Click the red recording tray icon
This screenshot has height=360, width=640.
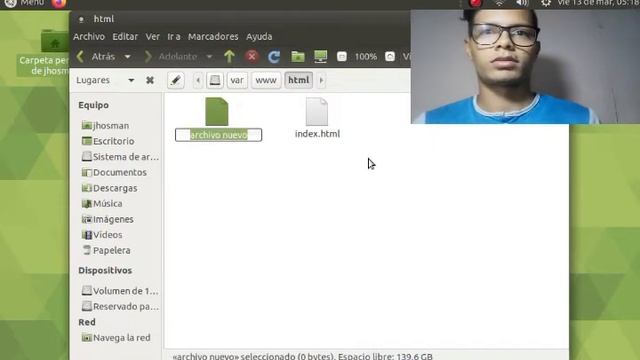[476, 3]
